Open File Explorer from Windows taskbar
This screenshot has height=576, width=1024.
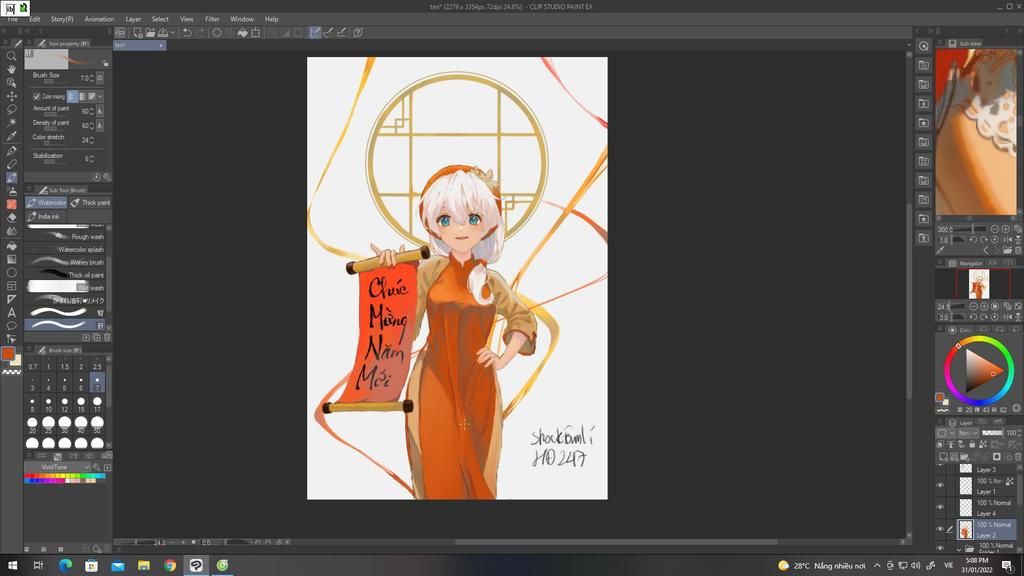point(144,566)
